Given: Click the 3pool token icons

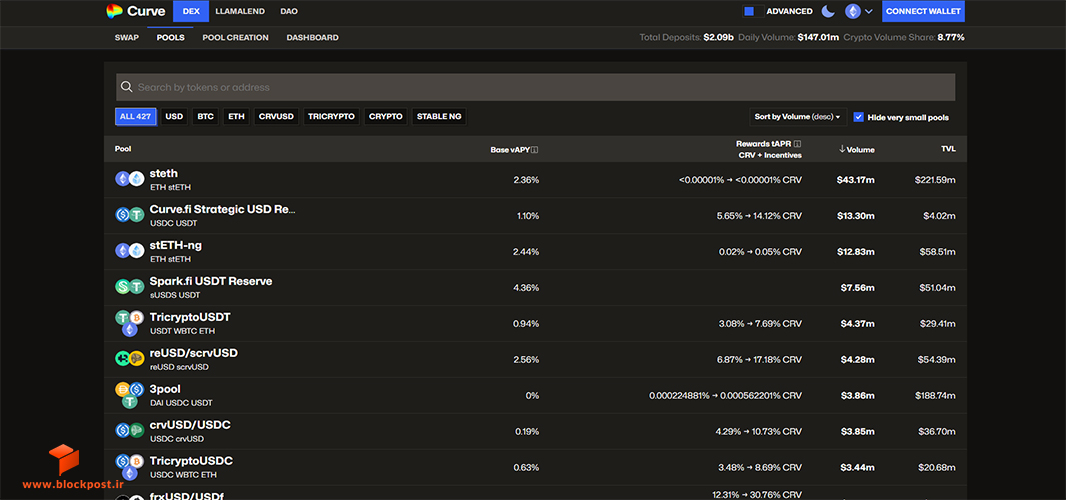Looking at the screenshot, I should point(129,395).
